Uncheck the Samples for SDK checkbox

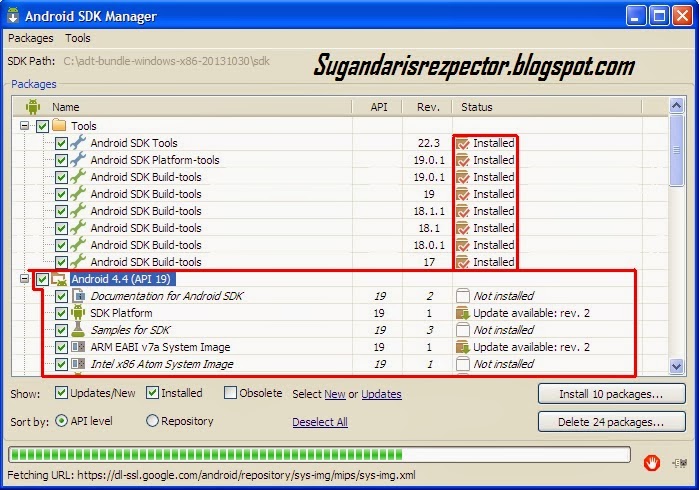tap(61, 330)
